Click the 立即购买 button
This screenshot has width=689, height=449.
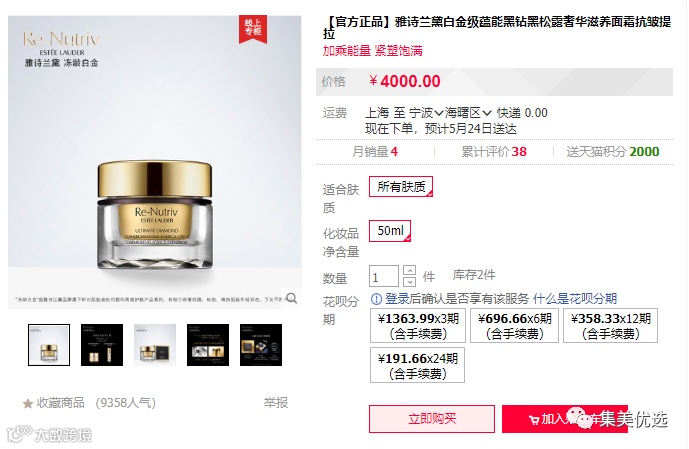tap(432, 419)
